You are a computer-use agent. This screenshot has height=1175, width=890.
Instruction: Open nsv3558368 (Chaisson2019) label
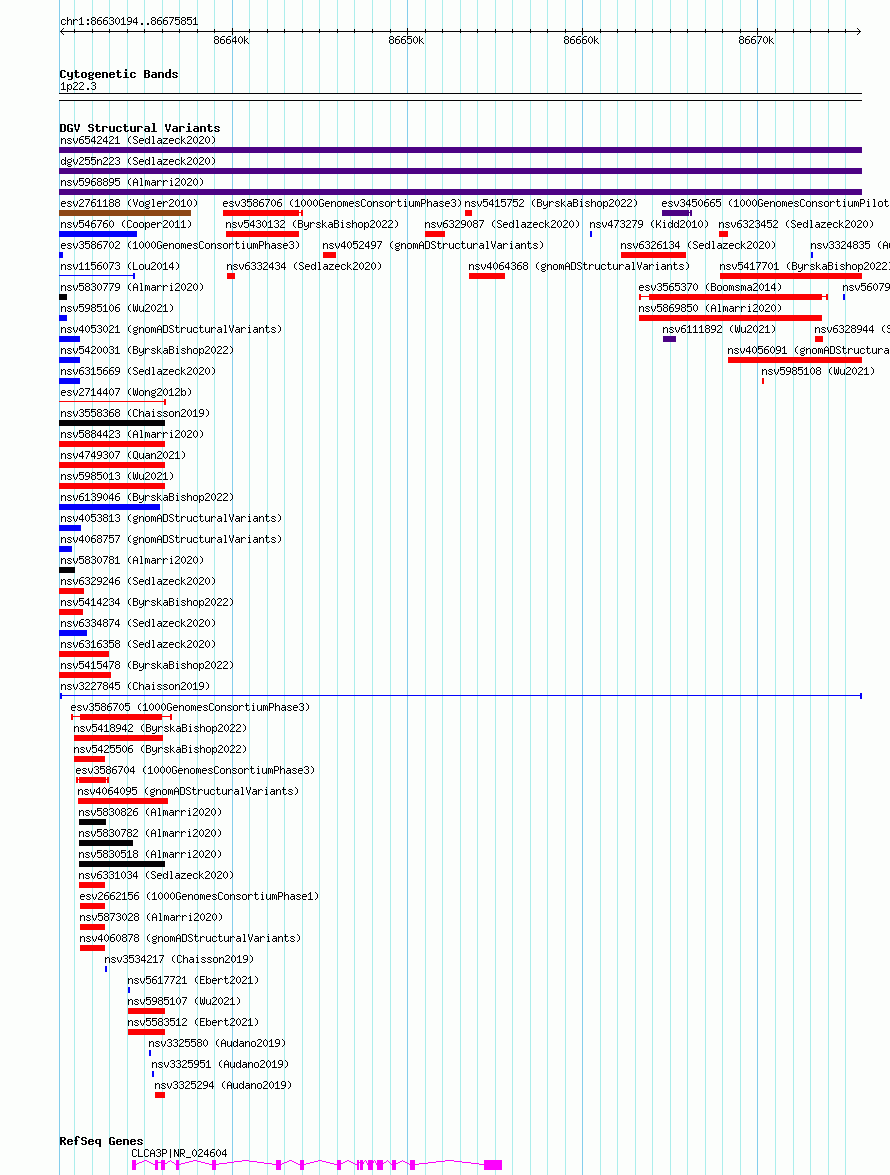[x=135, y=413]
